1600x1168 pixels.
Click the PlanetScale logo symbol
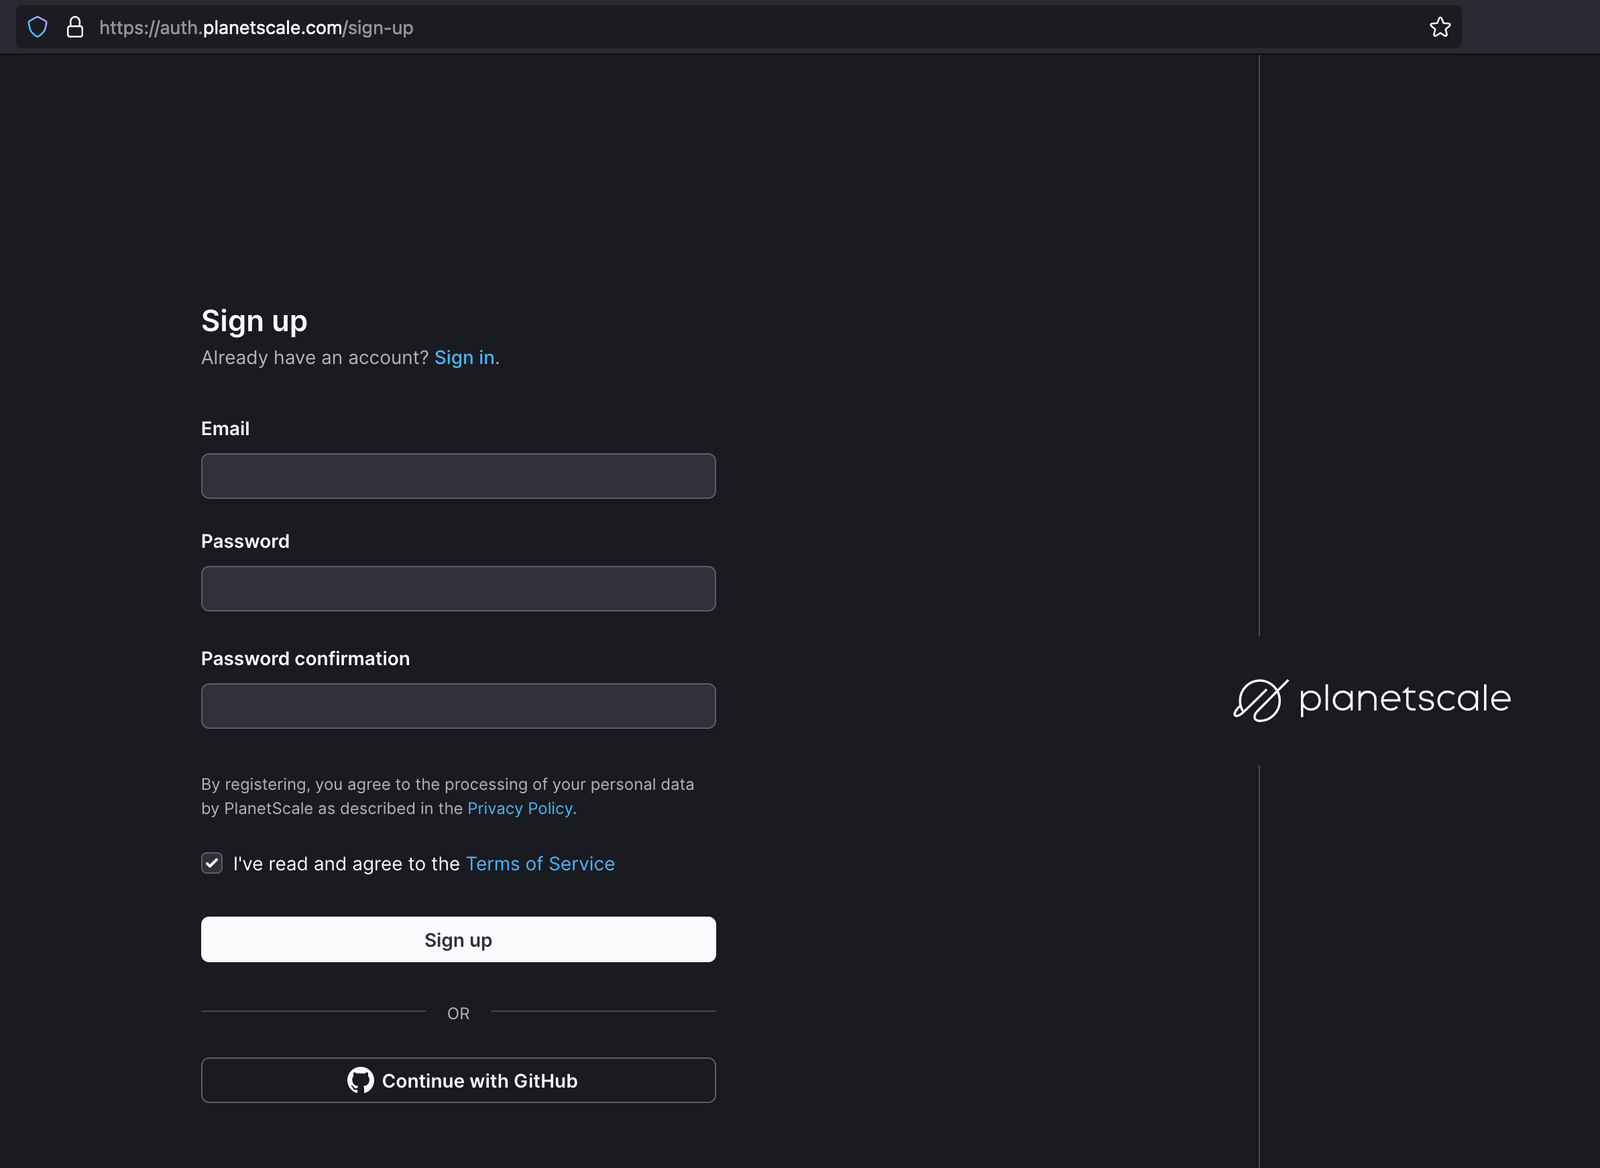tap(1260, 699)
